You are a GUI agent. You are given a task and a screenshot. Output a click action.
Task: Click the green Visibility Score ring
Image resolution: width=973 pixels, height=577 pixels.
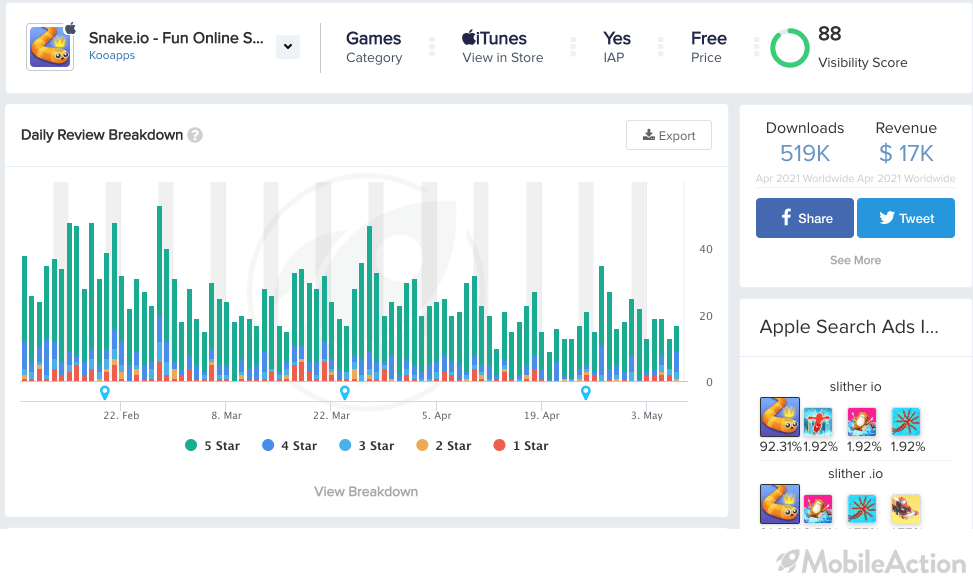pyautogui.click(x=790, y=48)
